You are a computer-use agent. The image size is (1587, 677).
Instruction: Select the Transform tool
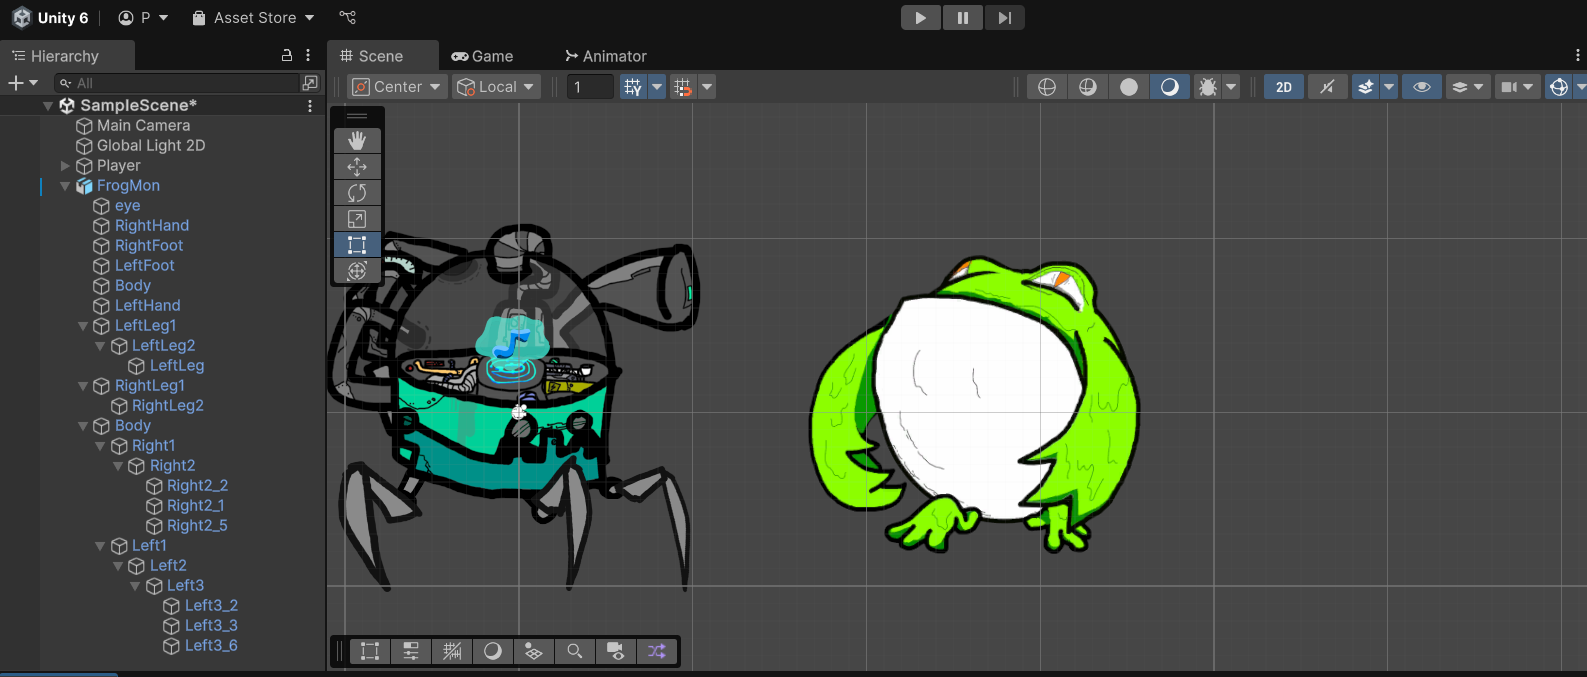(357, 271)
